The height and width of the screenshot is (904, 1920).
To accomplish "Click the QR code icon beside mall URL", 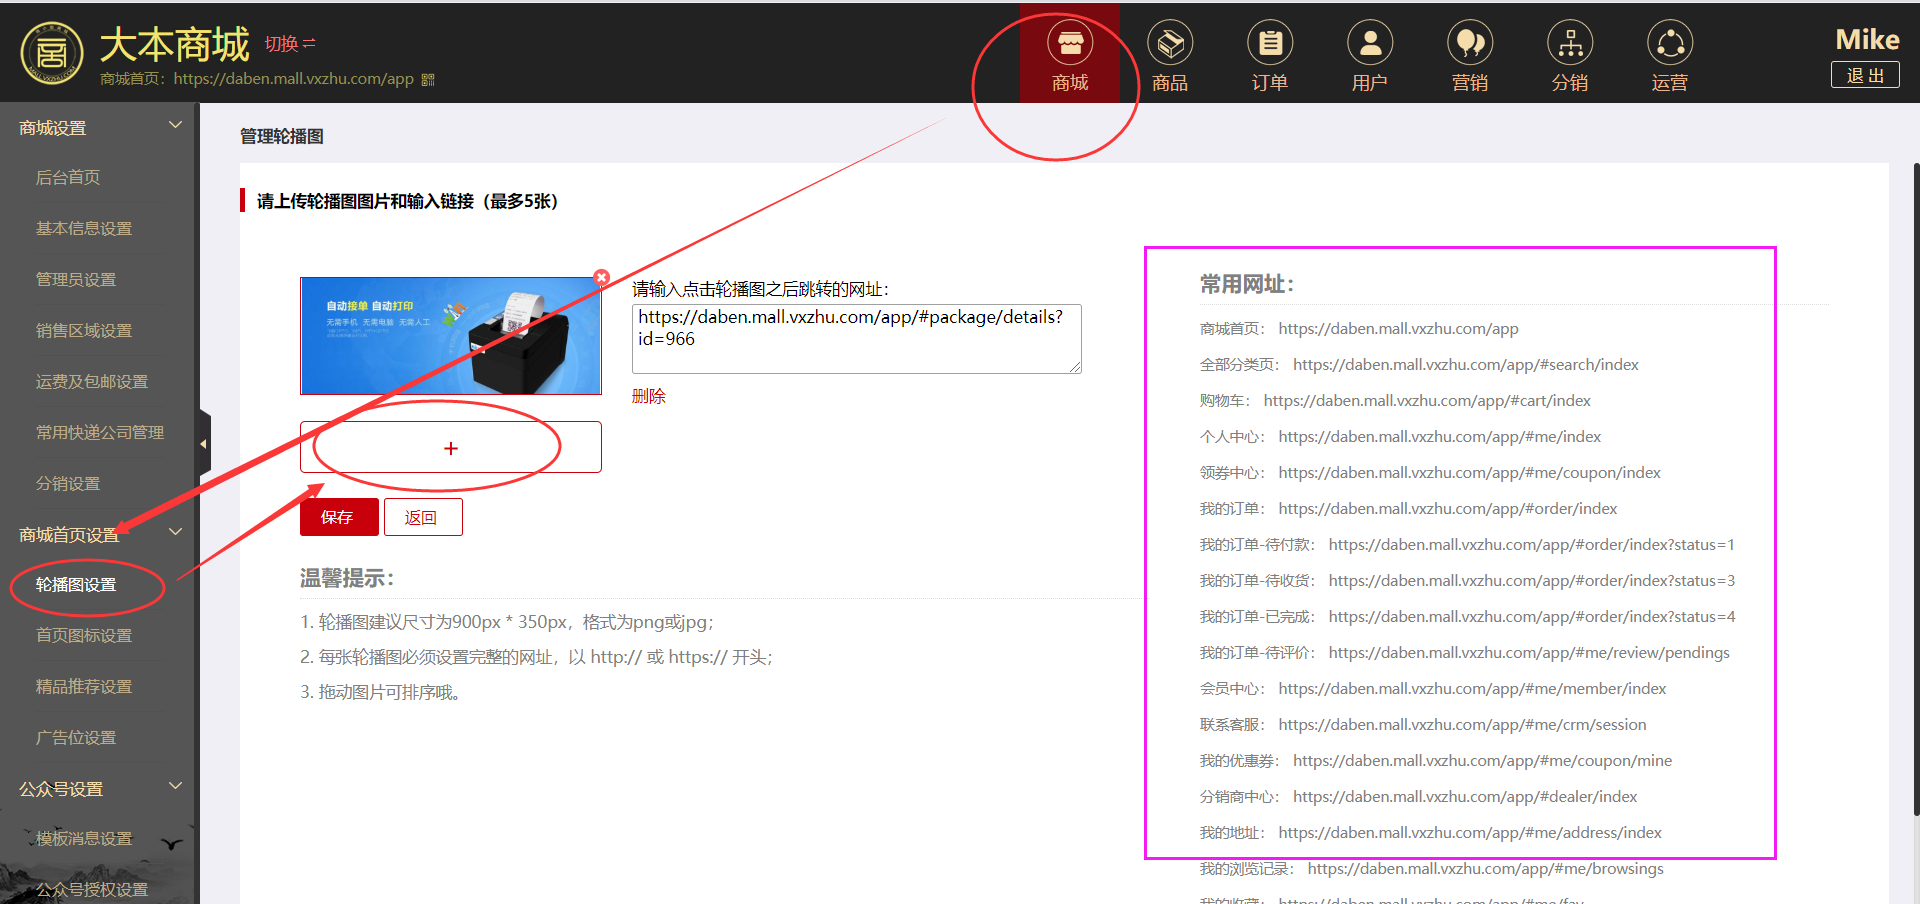I will (x=428, y=80).
